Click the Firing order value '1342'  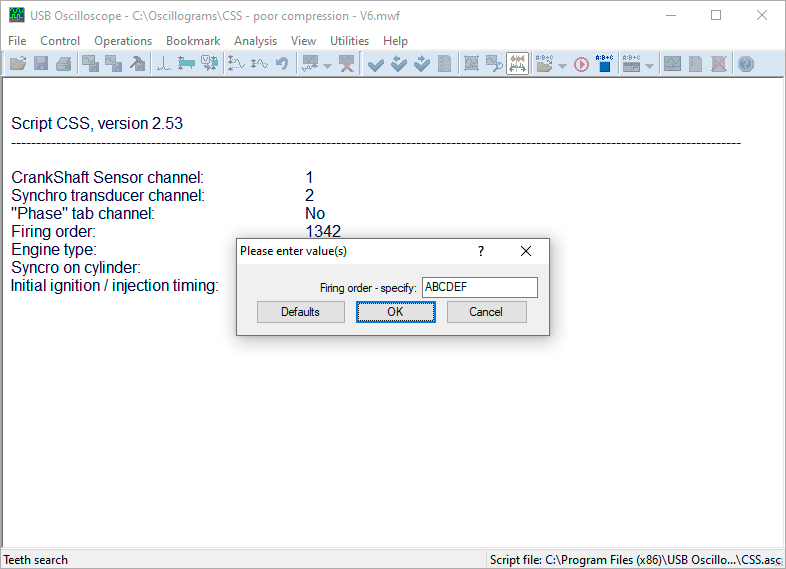coord(323,231)
